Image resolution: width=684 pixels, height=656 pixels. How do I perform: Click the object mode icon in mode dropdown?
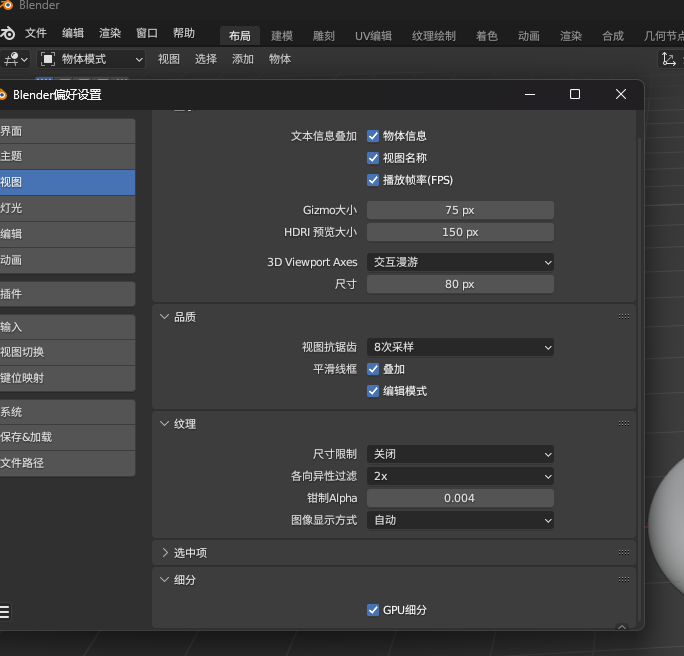[x=48, y=59]
